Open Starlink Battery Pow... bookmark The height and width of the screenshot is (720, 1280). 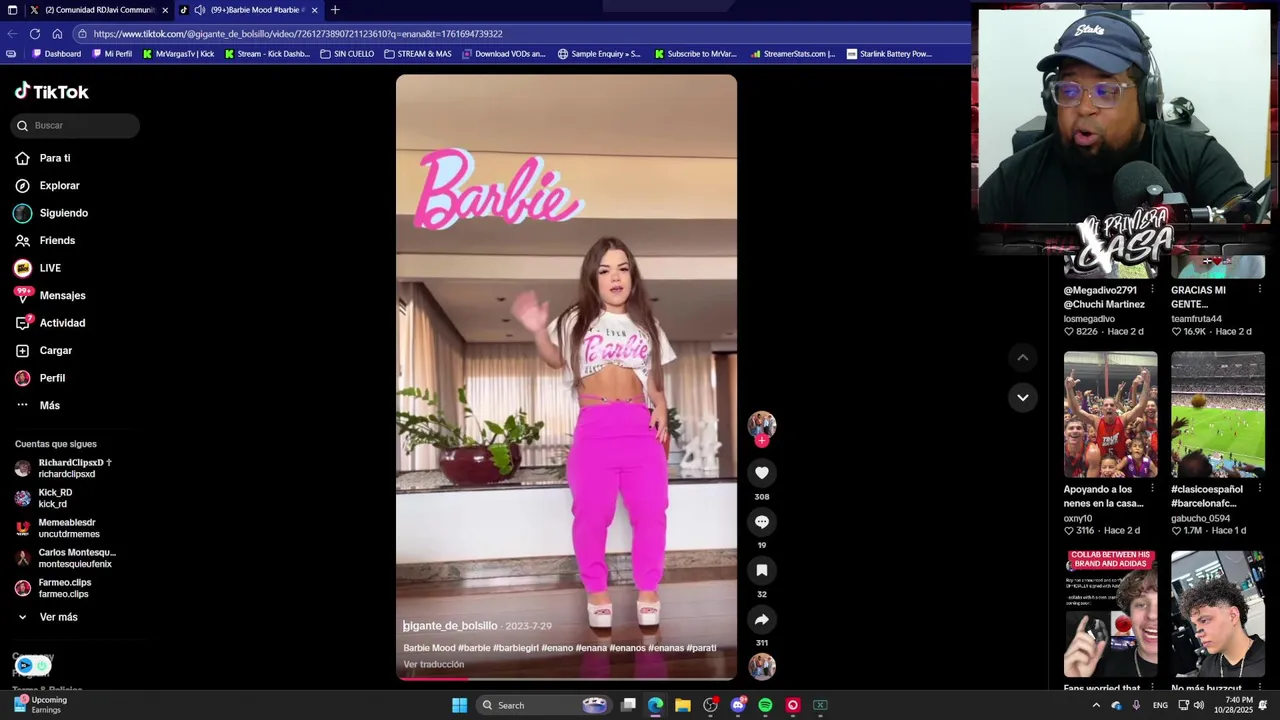889,54
